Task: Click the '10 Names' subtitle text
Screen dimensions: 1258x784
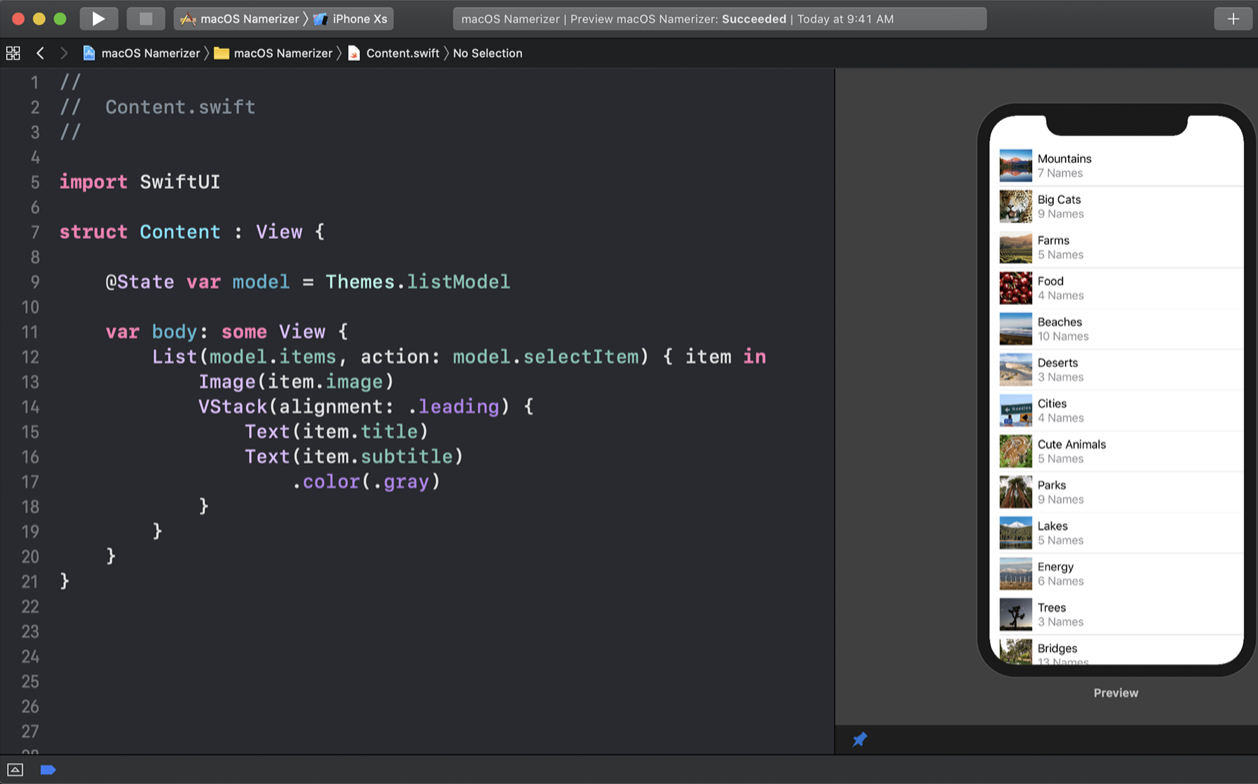Action: click(1063, 336)
